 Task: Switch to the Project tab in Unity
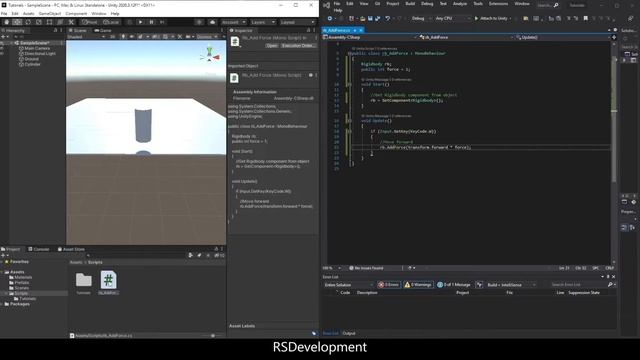[11, 249]
